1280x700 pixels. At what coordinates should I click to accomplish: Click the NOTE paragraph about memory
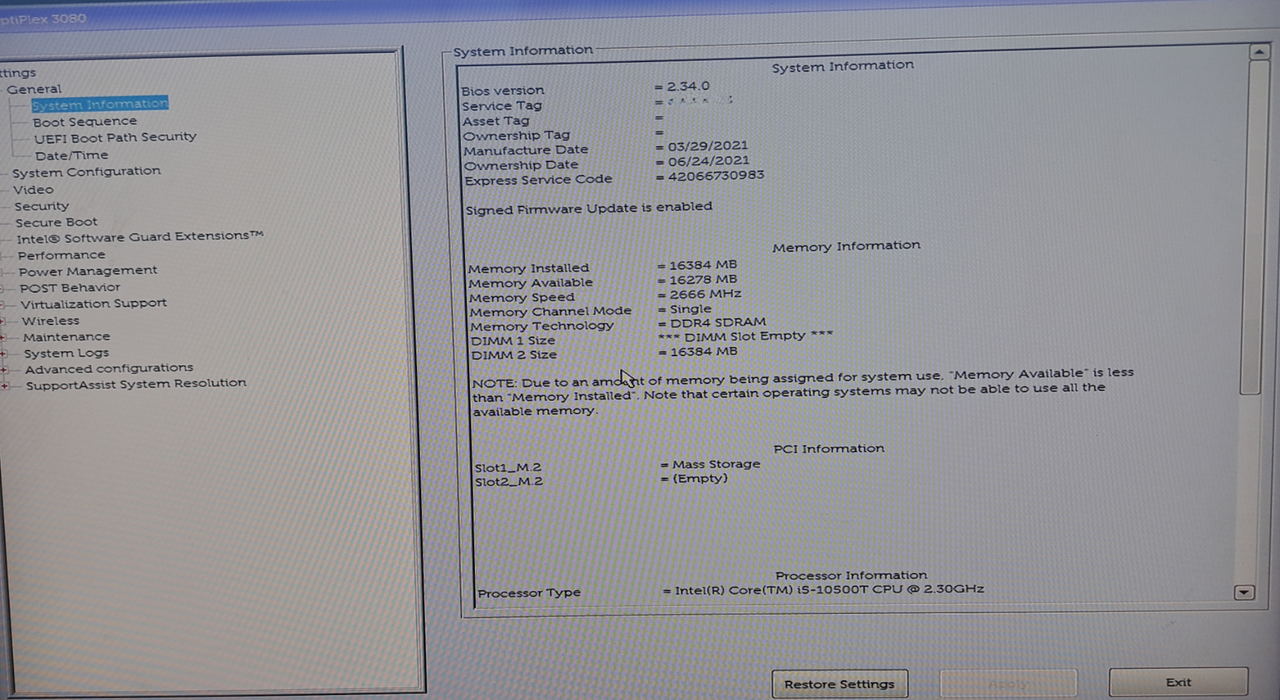803,391
